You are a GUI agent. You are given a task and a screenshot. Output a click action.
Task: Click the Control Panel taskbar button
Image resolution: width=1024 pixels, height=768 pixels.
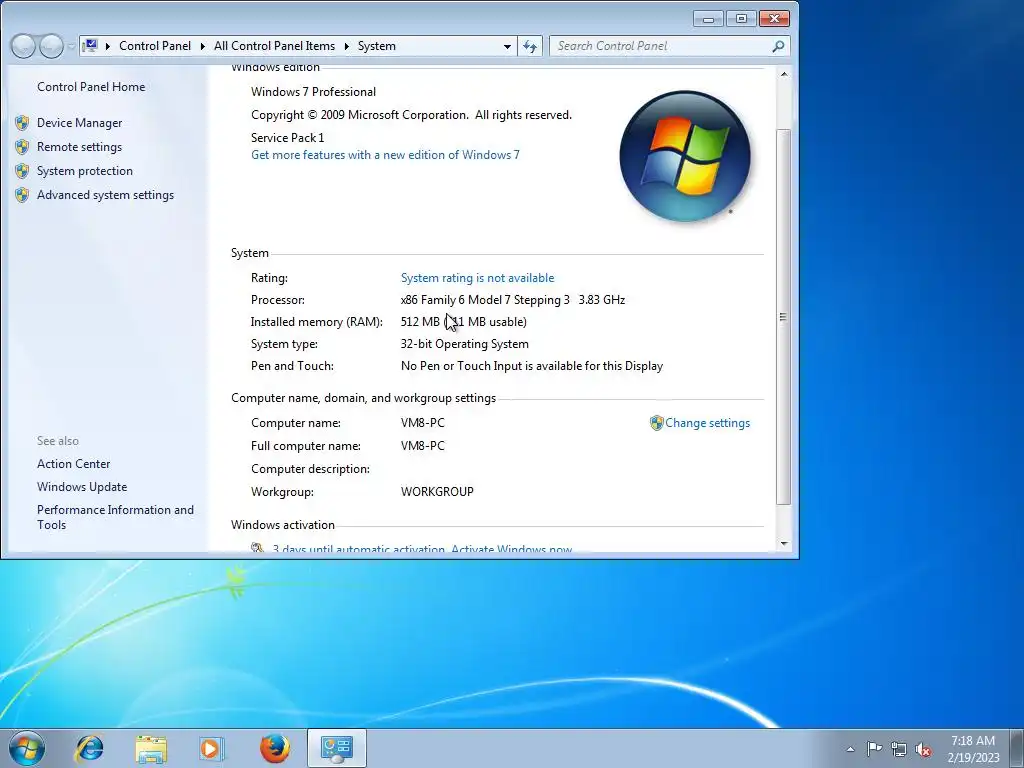pyautogui.click(x=336, y=748)
